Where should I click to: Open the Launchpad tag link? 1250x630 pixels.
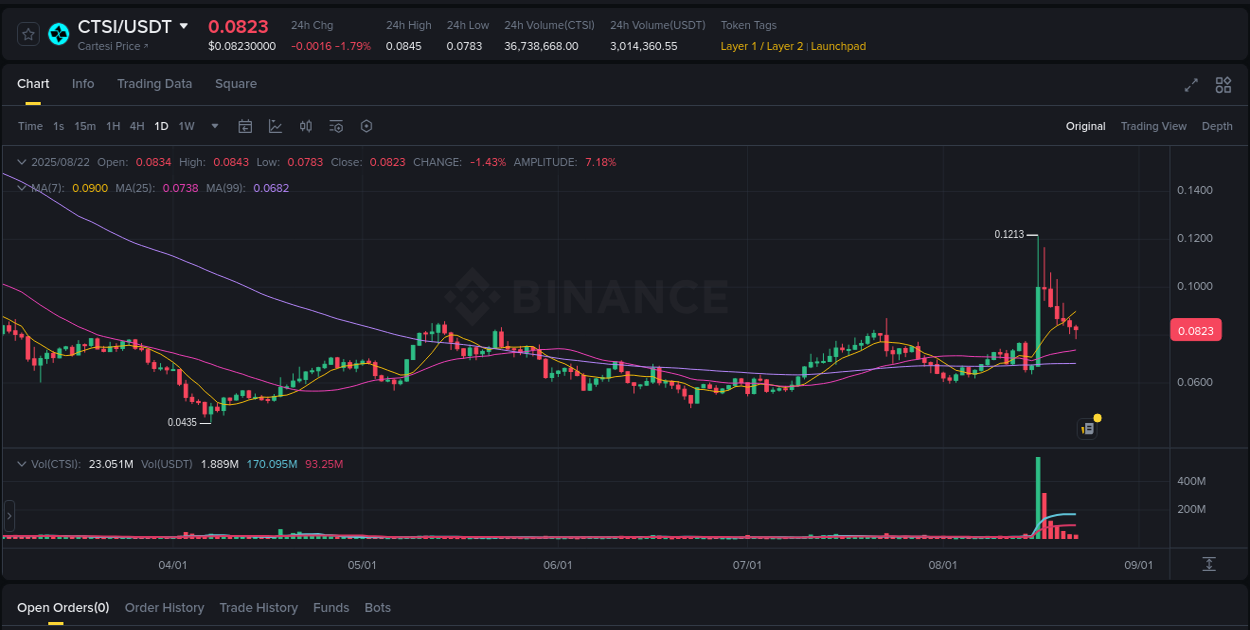coord(838,46)
